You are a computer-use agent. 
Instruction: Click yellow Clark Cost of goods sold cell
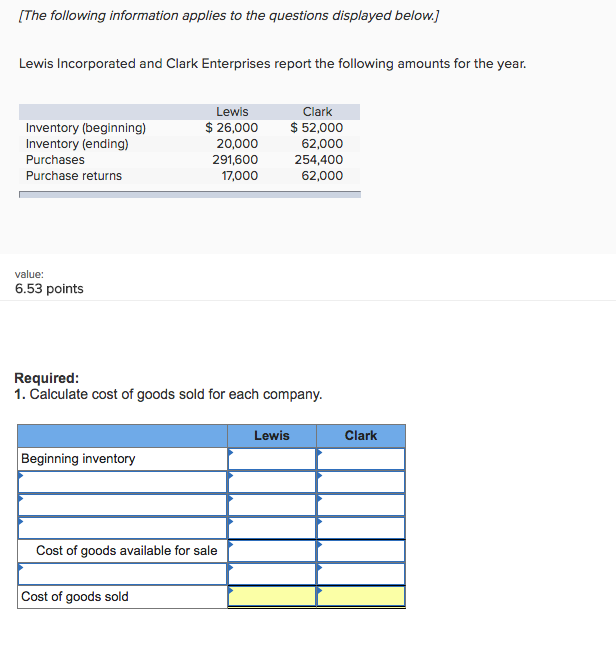pos(361,597)
